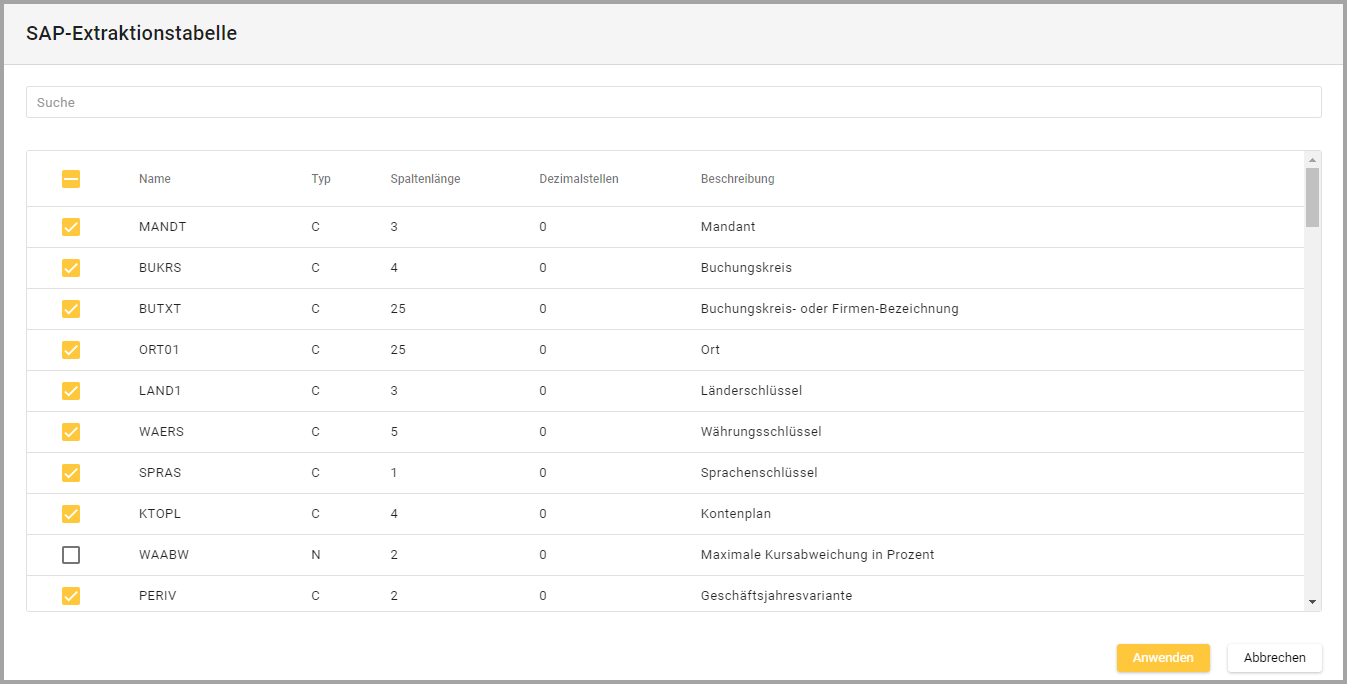
Task: Click the Beschreibung column header
Action: (x=737, y=179)
